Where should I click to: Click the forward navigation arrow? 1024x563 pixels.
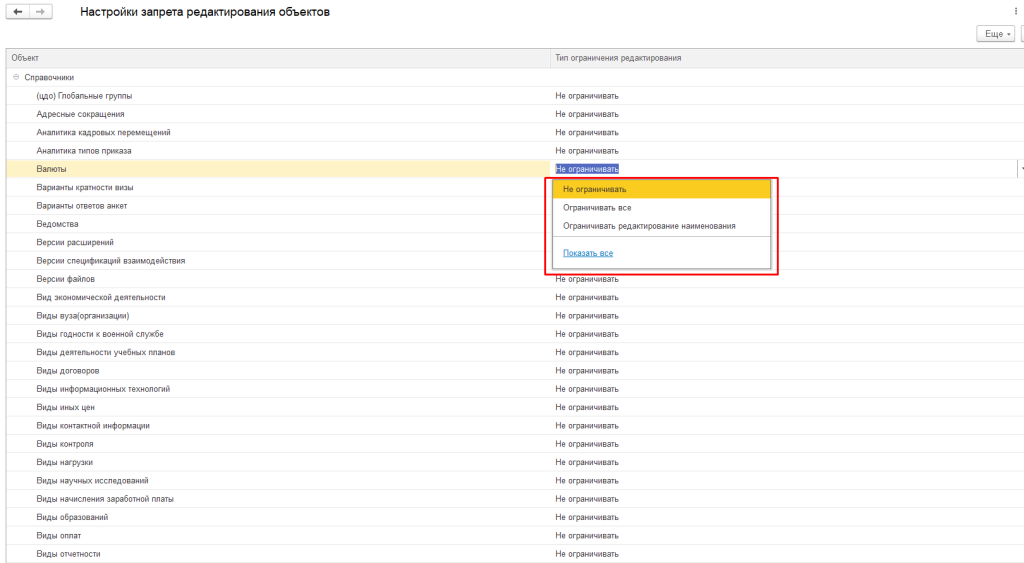coord(40,11)
